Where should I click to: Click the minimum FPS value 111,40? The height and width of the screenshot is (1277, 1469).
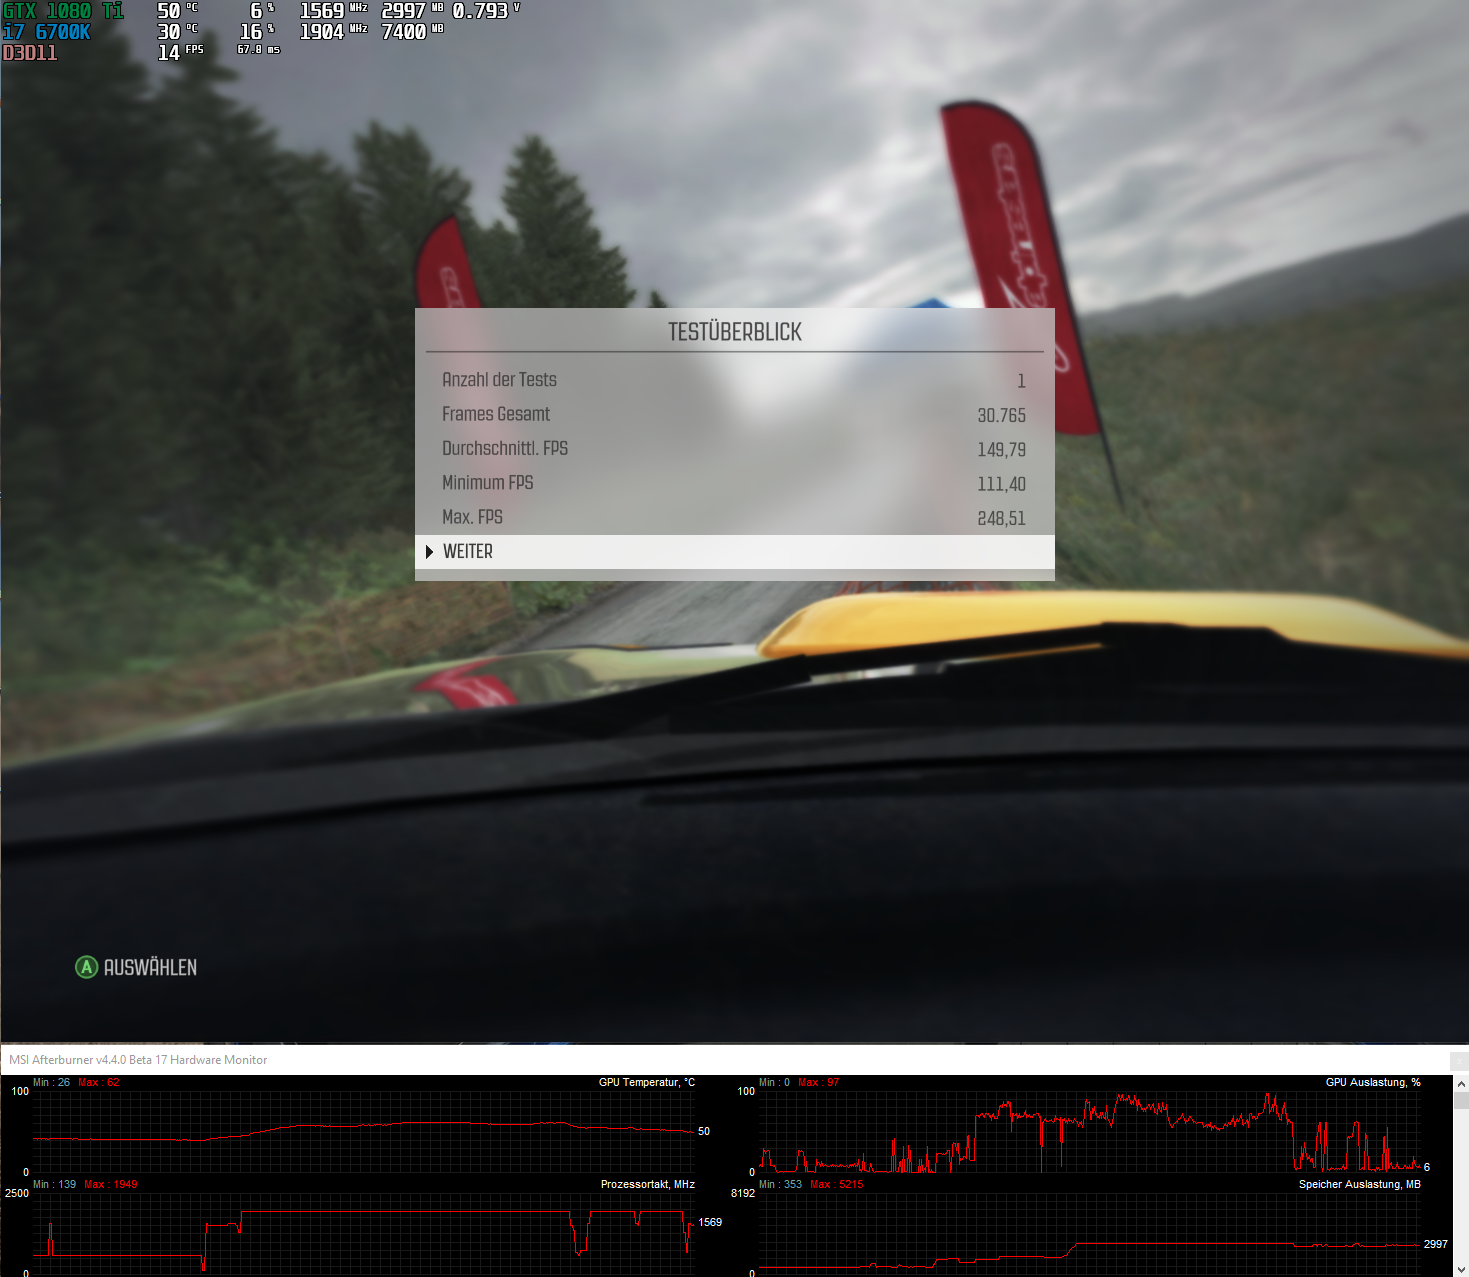pos(1001,484)
